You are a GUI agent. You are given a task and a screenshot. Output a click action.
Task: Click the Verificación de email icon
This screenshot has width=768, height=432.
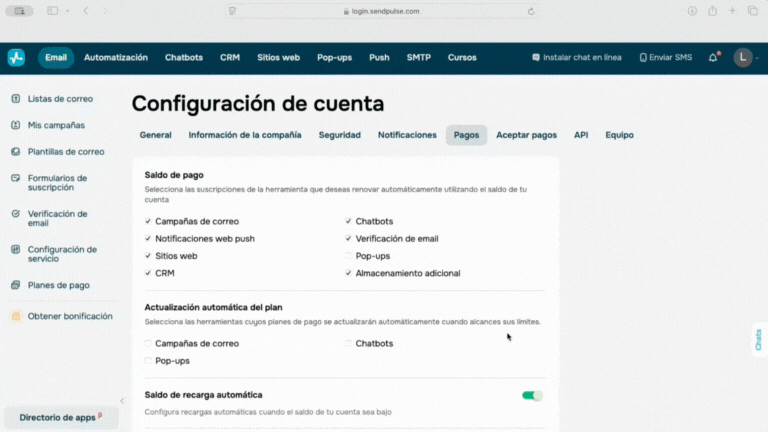click(x=16, y=214)
